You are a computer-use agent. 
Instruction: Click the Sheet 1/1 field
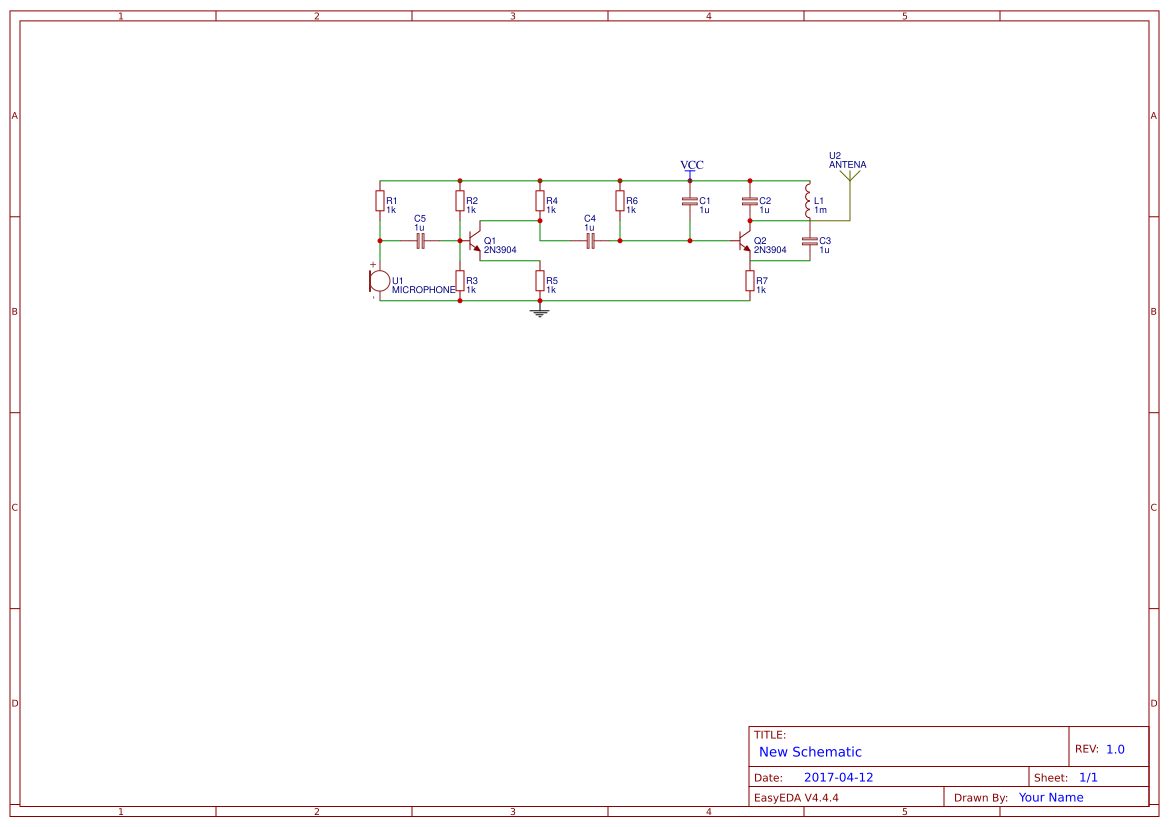1089,776
